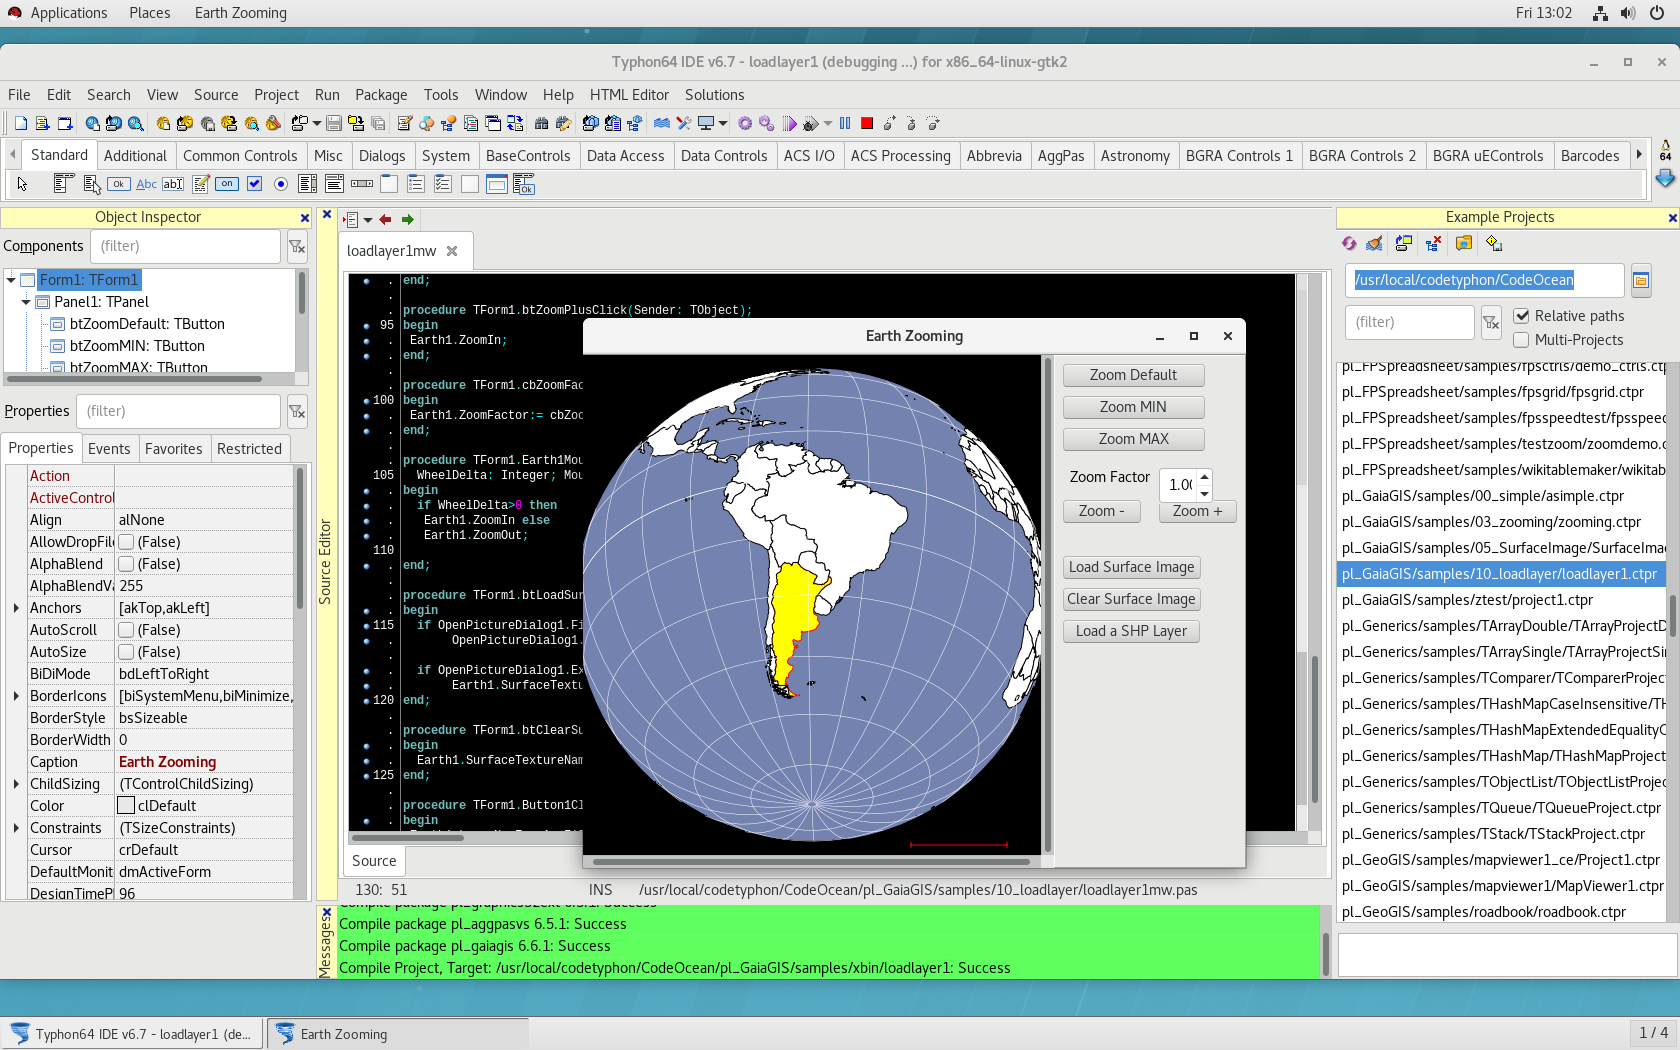Collapse the Form1: TForm1 tree node
Screen dimensions: 1680x1050
(11, 280)
